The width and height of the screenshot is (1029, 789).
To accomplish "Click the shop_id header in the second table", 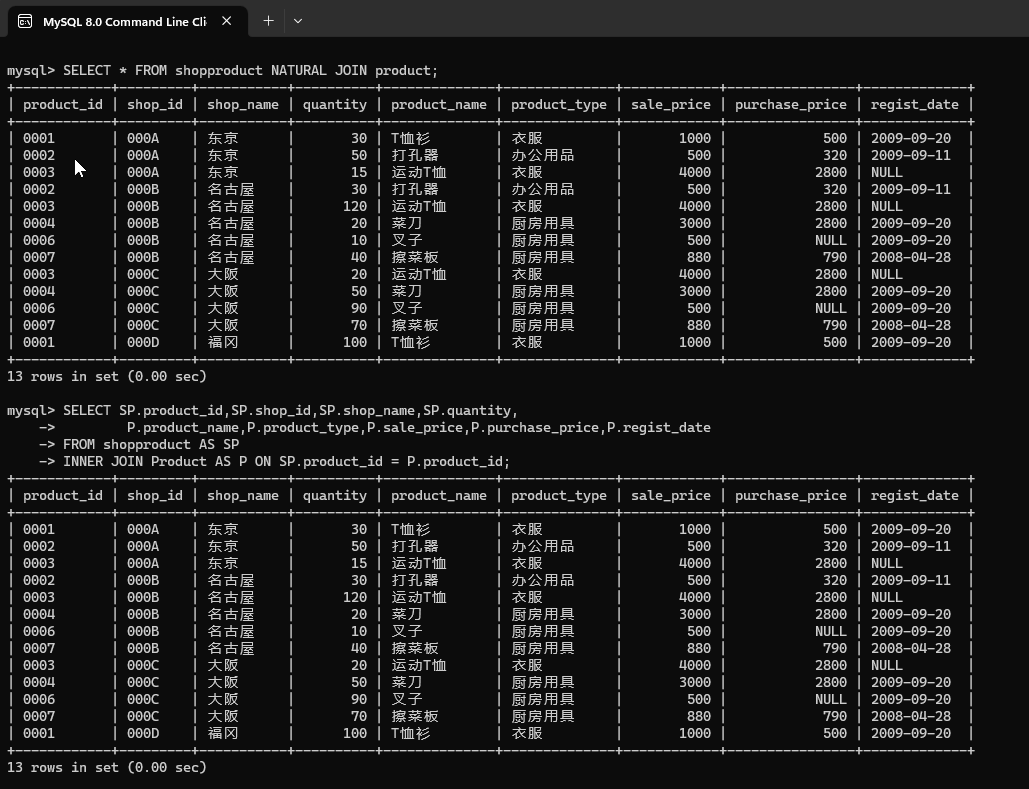I will tap(155, 496).
